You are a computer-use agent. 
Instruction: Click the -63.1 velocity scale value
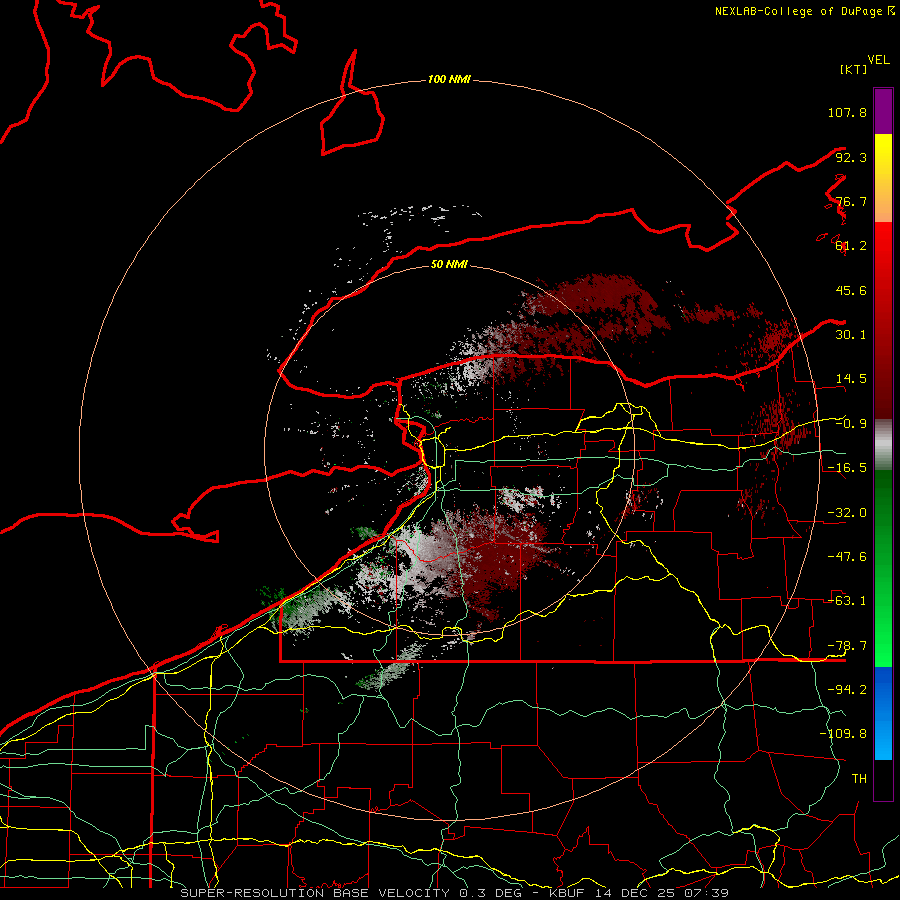point(847,601)
